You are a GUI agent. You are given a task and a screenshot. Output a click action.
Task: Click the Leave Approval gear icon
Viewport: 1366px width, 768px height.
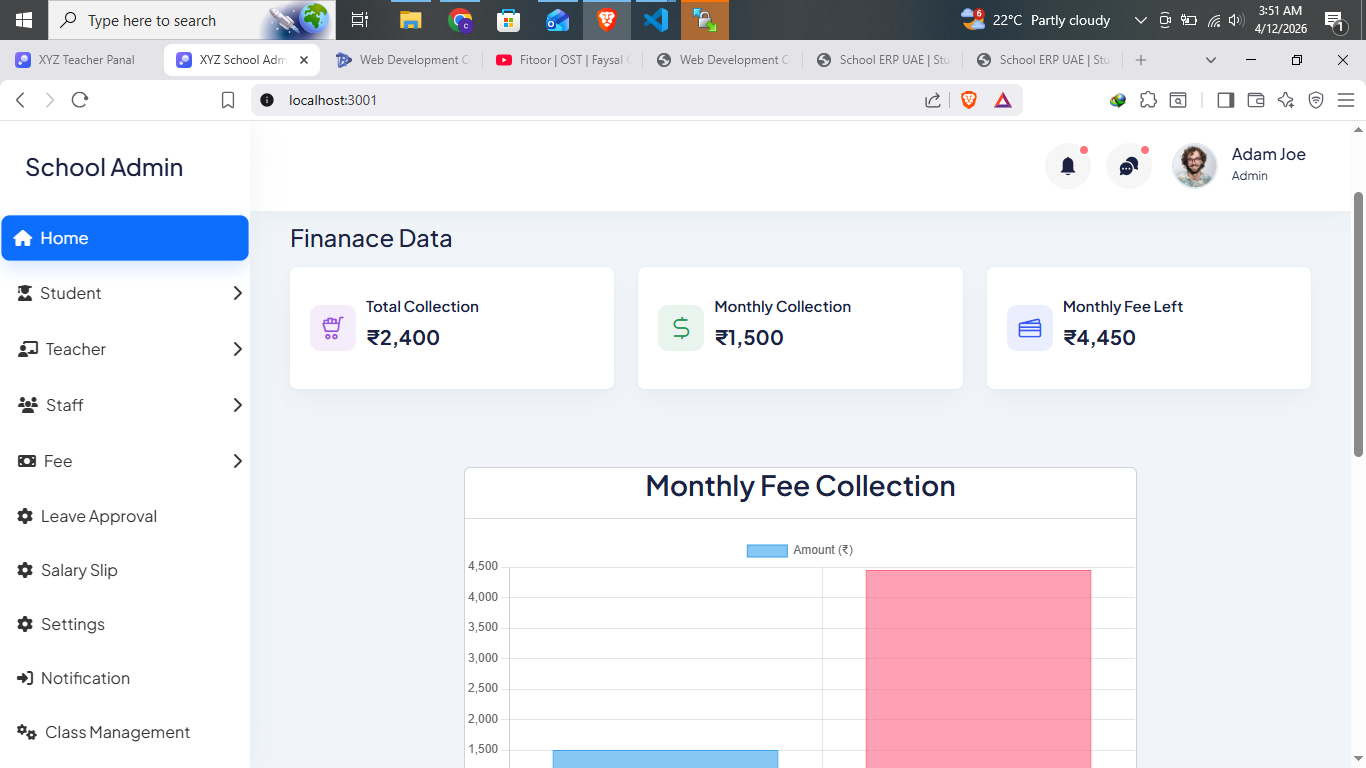point(25,515)
